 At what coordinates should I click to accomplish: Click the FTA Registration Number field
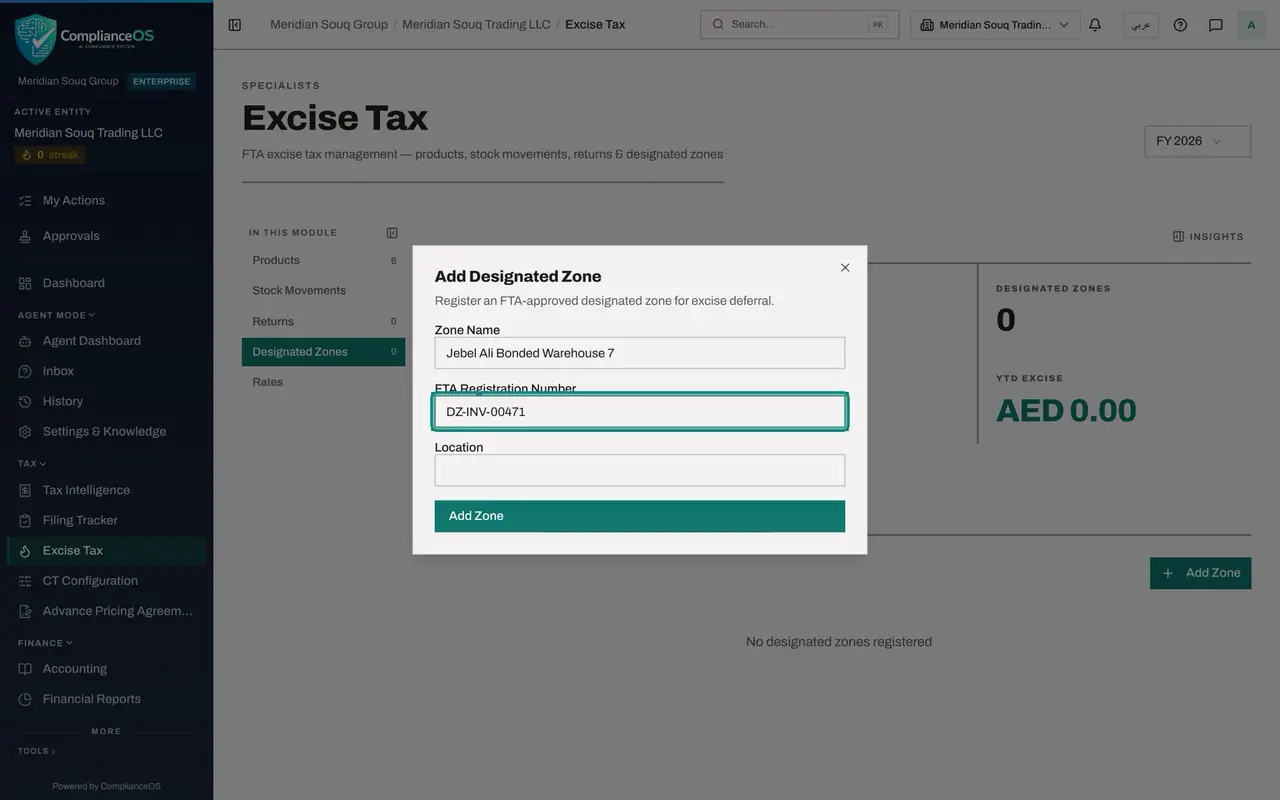pyautogui.click(x=640, y=412)
